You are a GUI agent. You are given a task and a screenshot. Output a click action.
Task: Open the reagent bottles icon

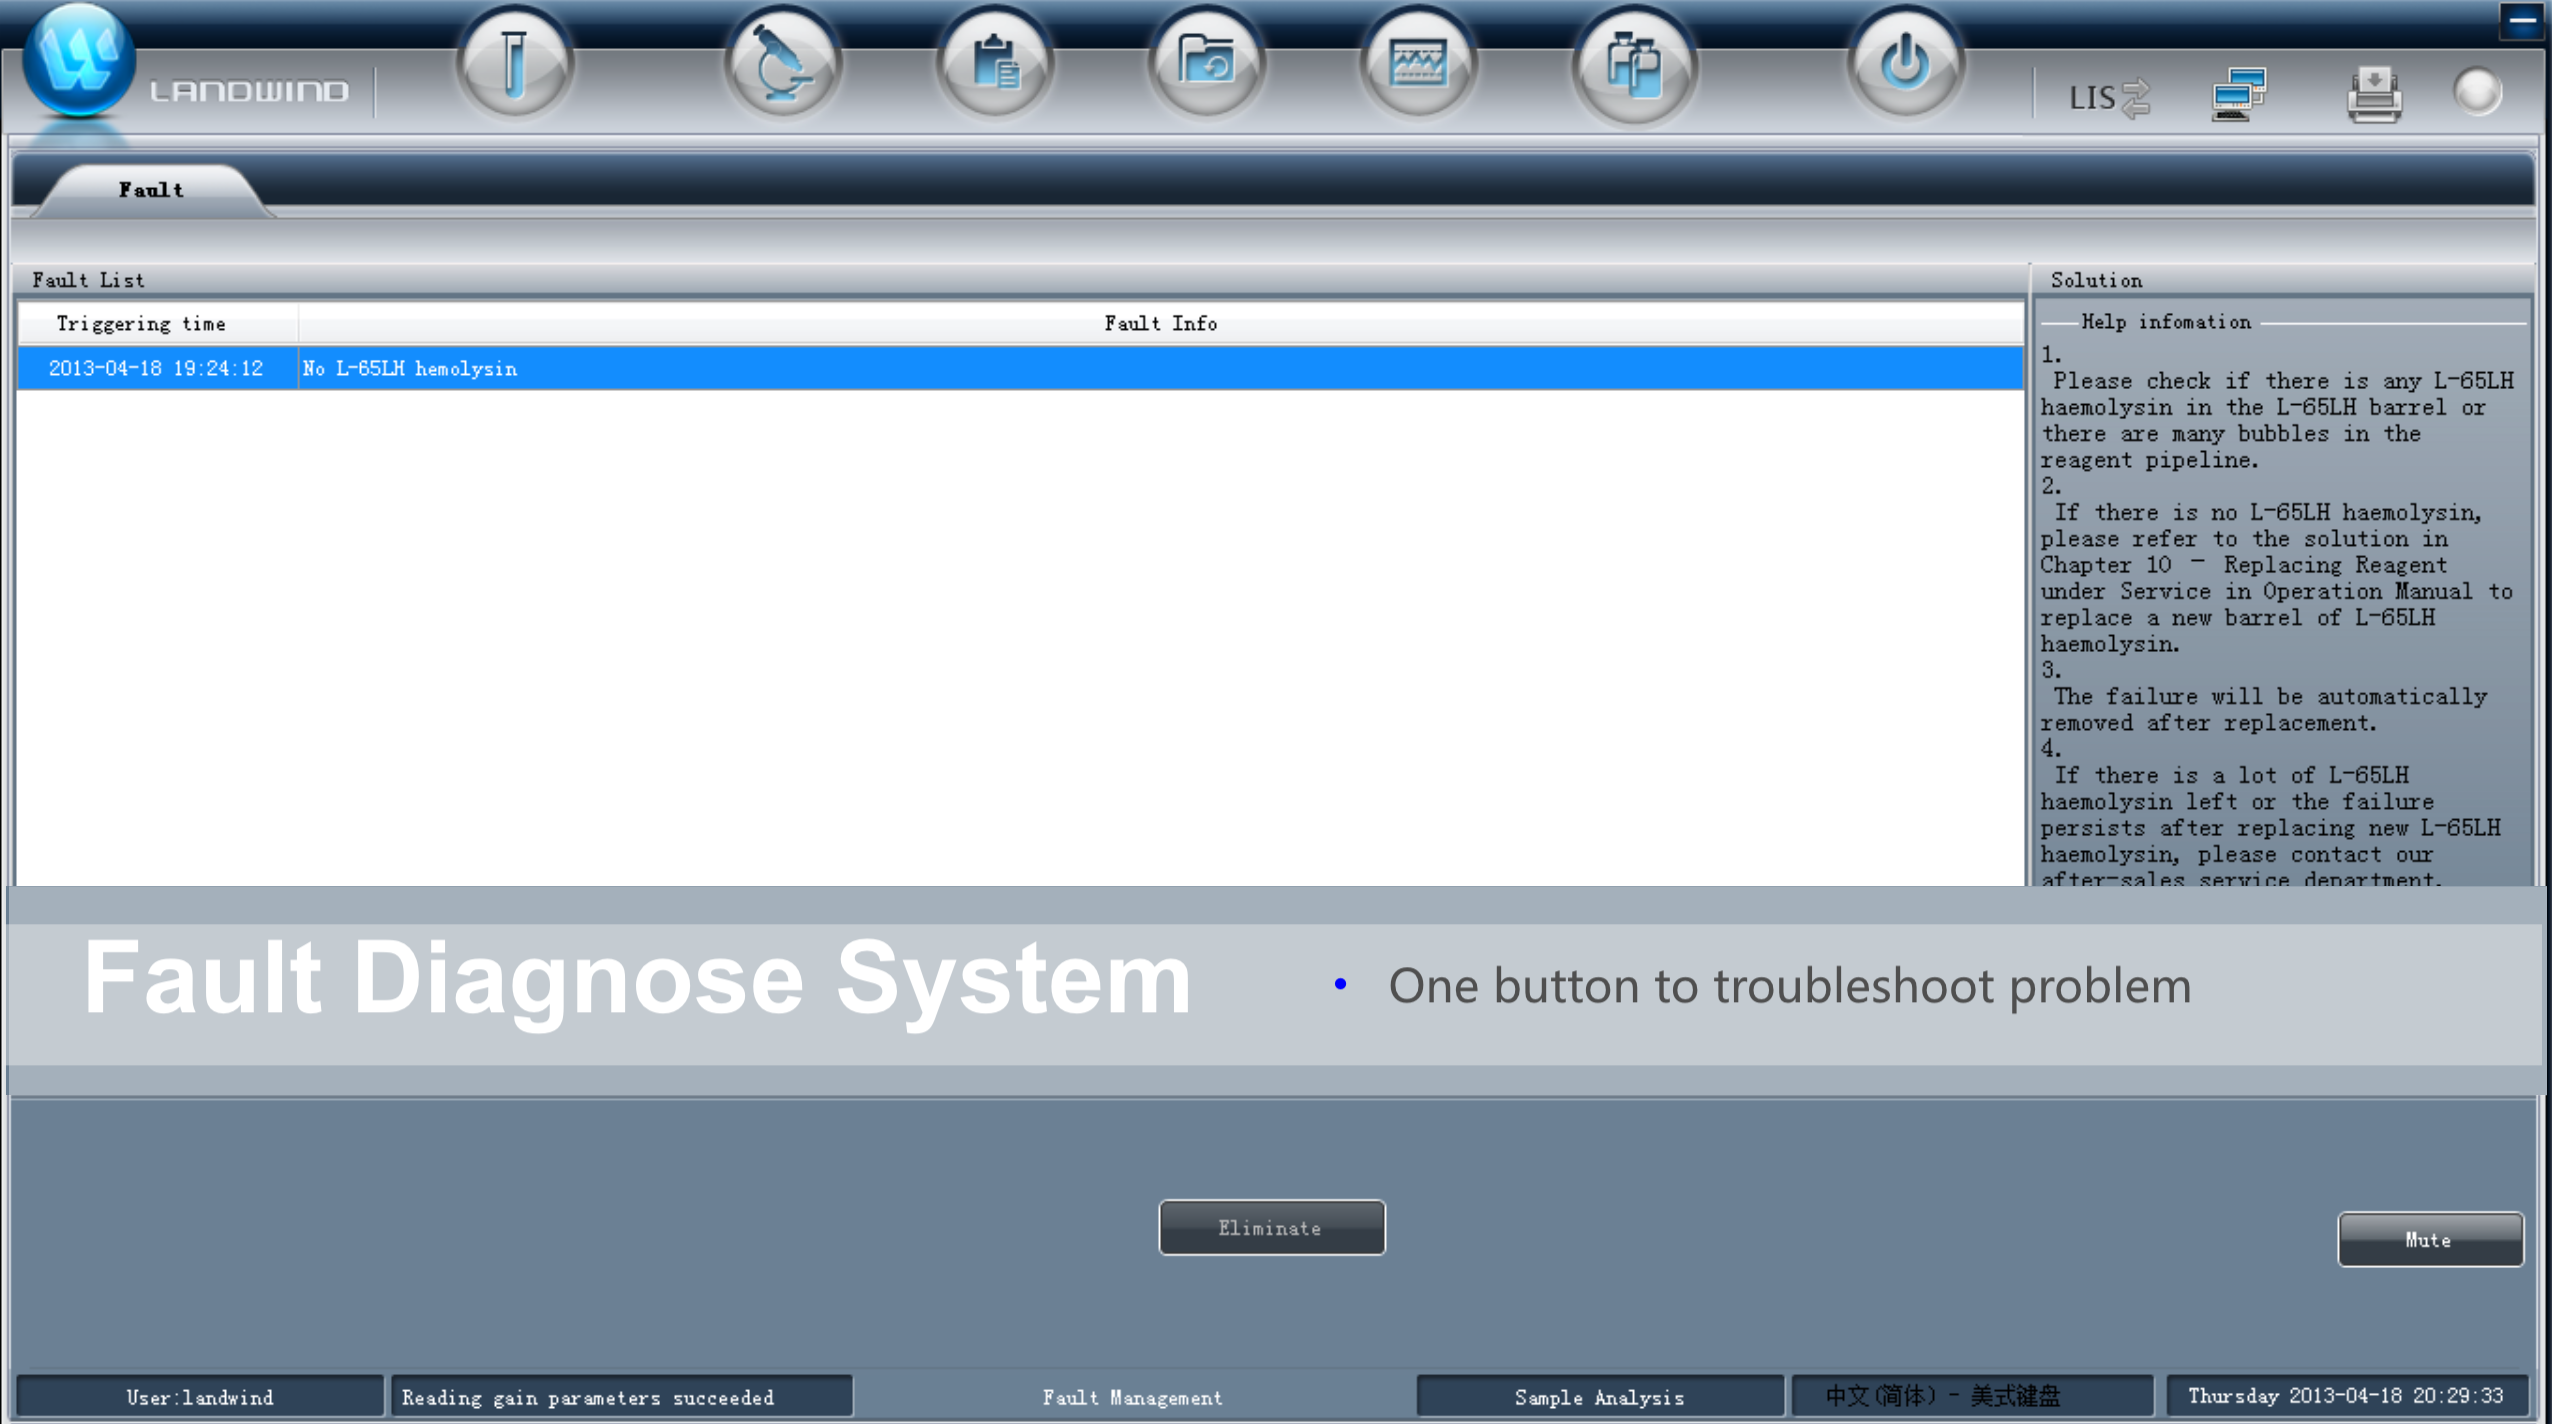pyautogui.click(x=1633, y=66)
